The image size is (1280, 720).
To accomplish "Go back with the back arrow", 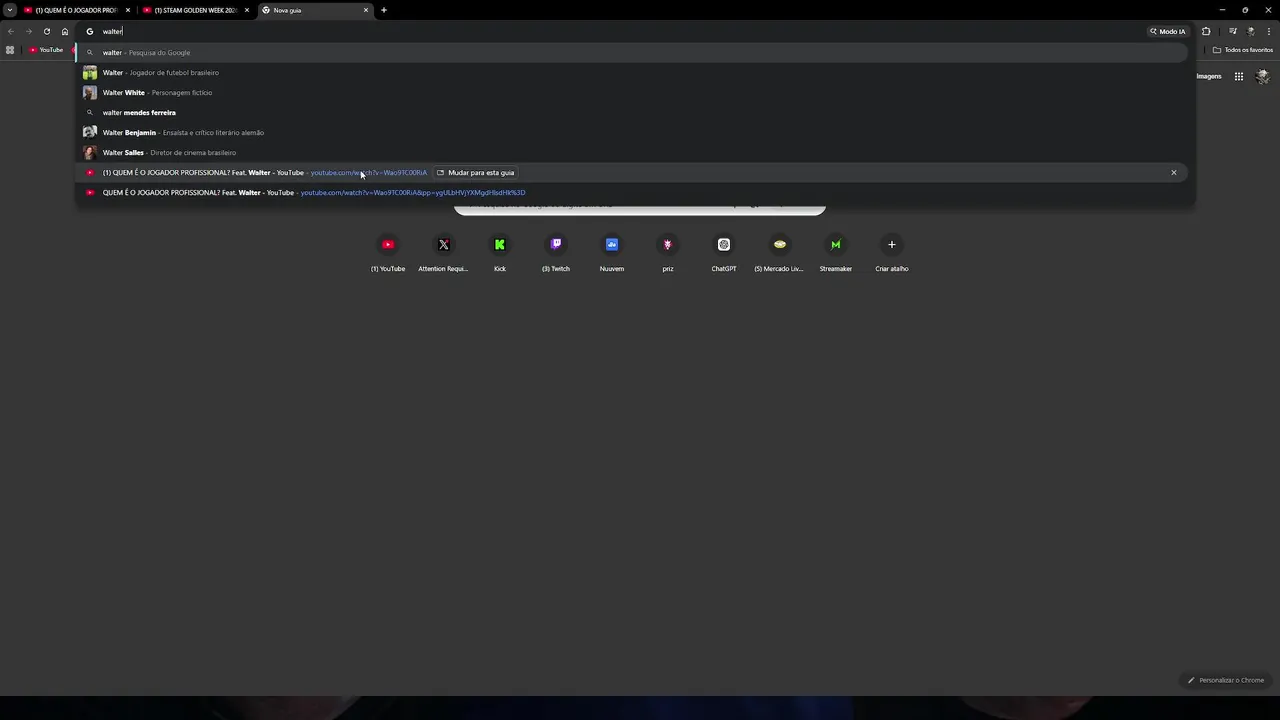I will point(11,31).
